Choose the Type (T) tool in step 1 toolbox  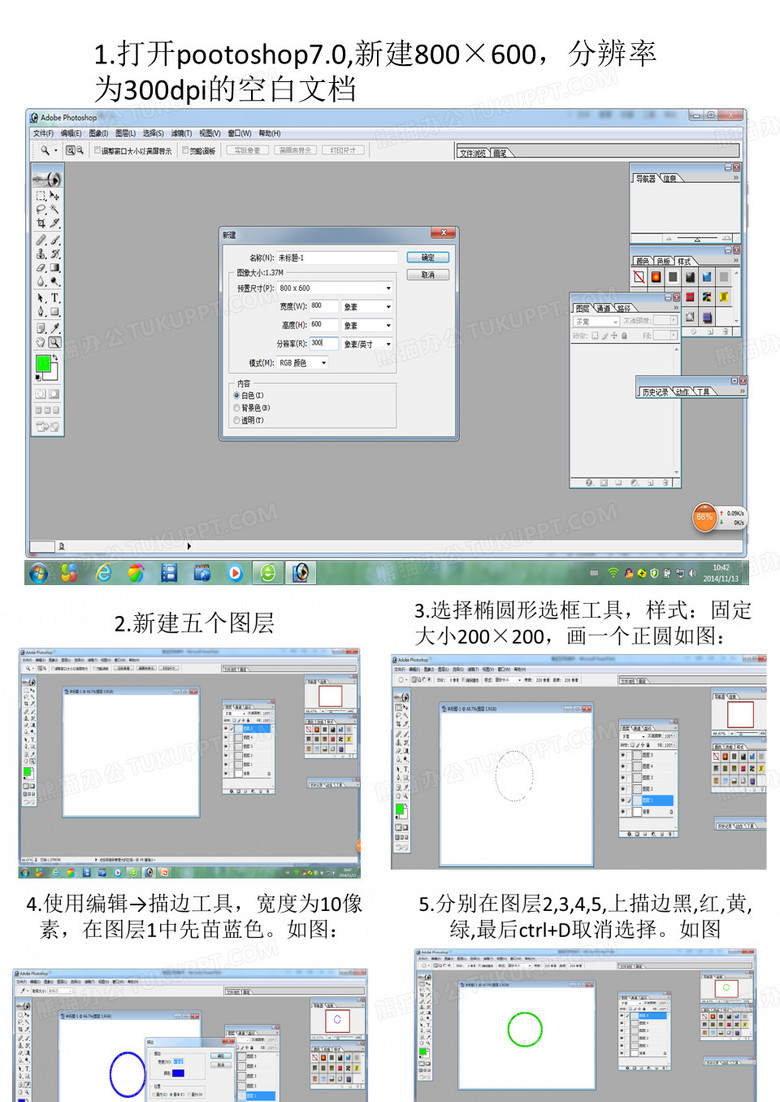point(55,298)
